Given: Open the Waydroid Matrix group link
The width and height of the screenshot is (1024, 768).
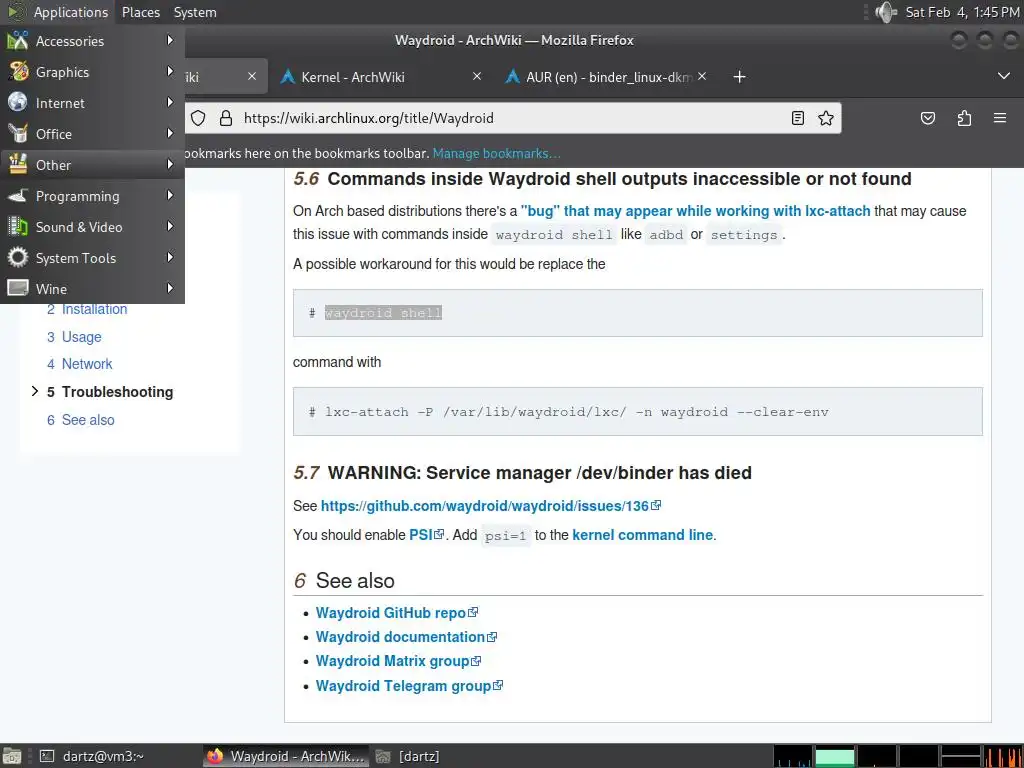Looking at the screenshot, I should point(398,661).
